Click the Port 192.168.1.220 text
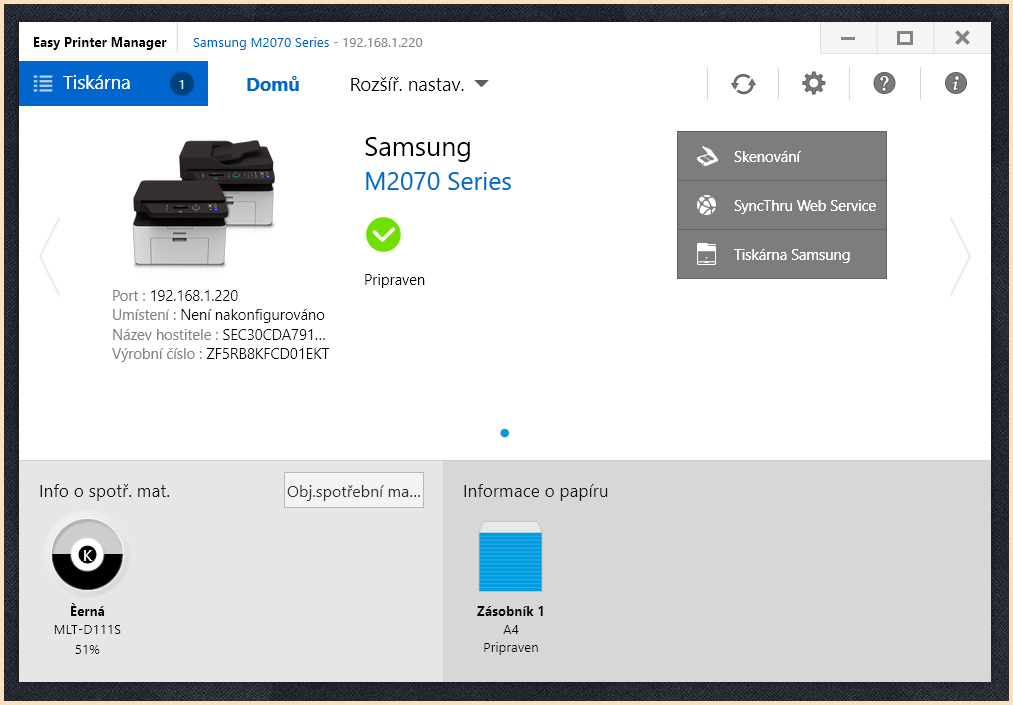The height and width of the screenshot is (705, 1013). [175, 296]
